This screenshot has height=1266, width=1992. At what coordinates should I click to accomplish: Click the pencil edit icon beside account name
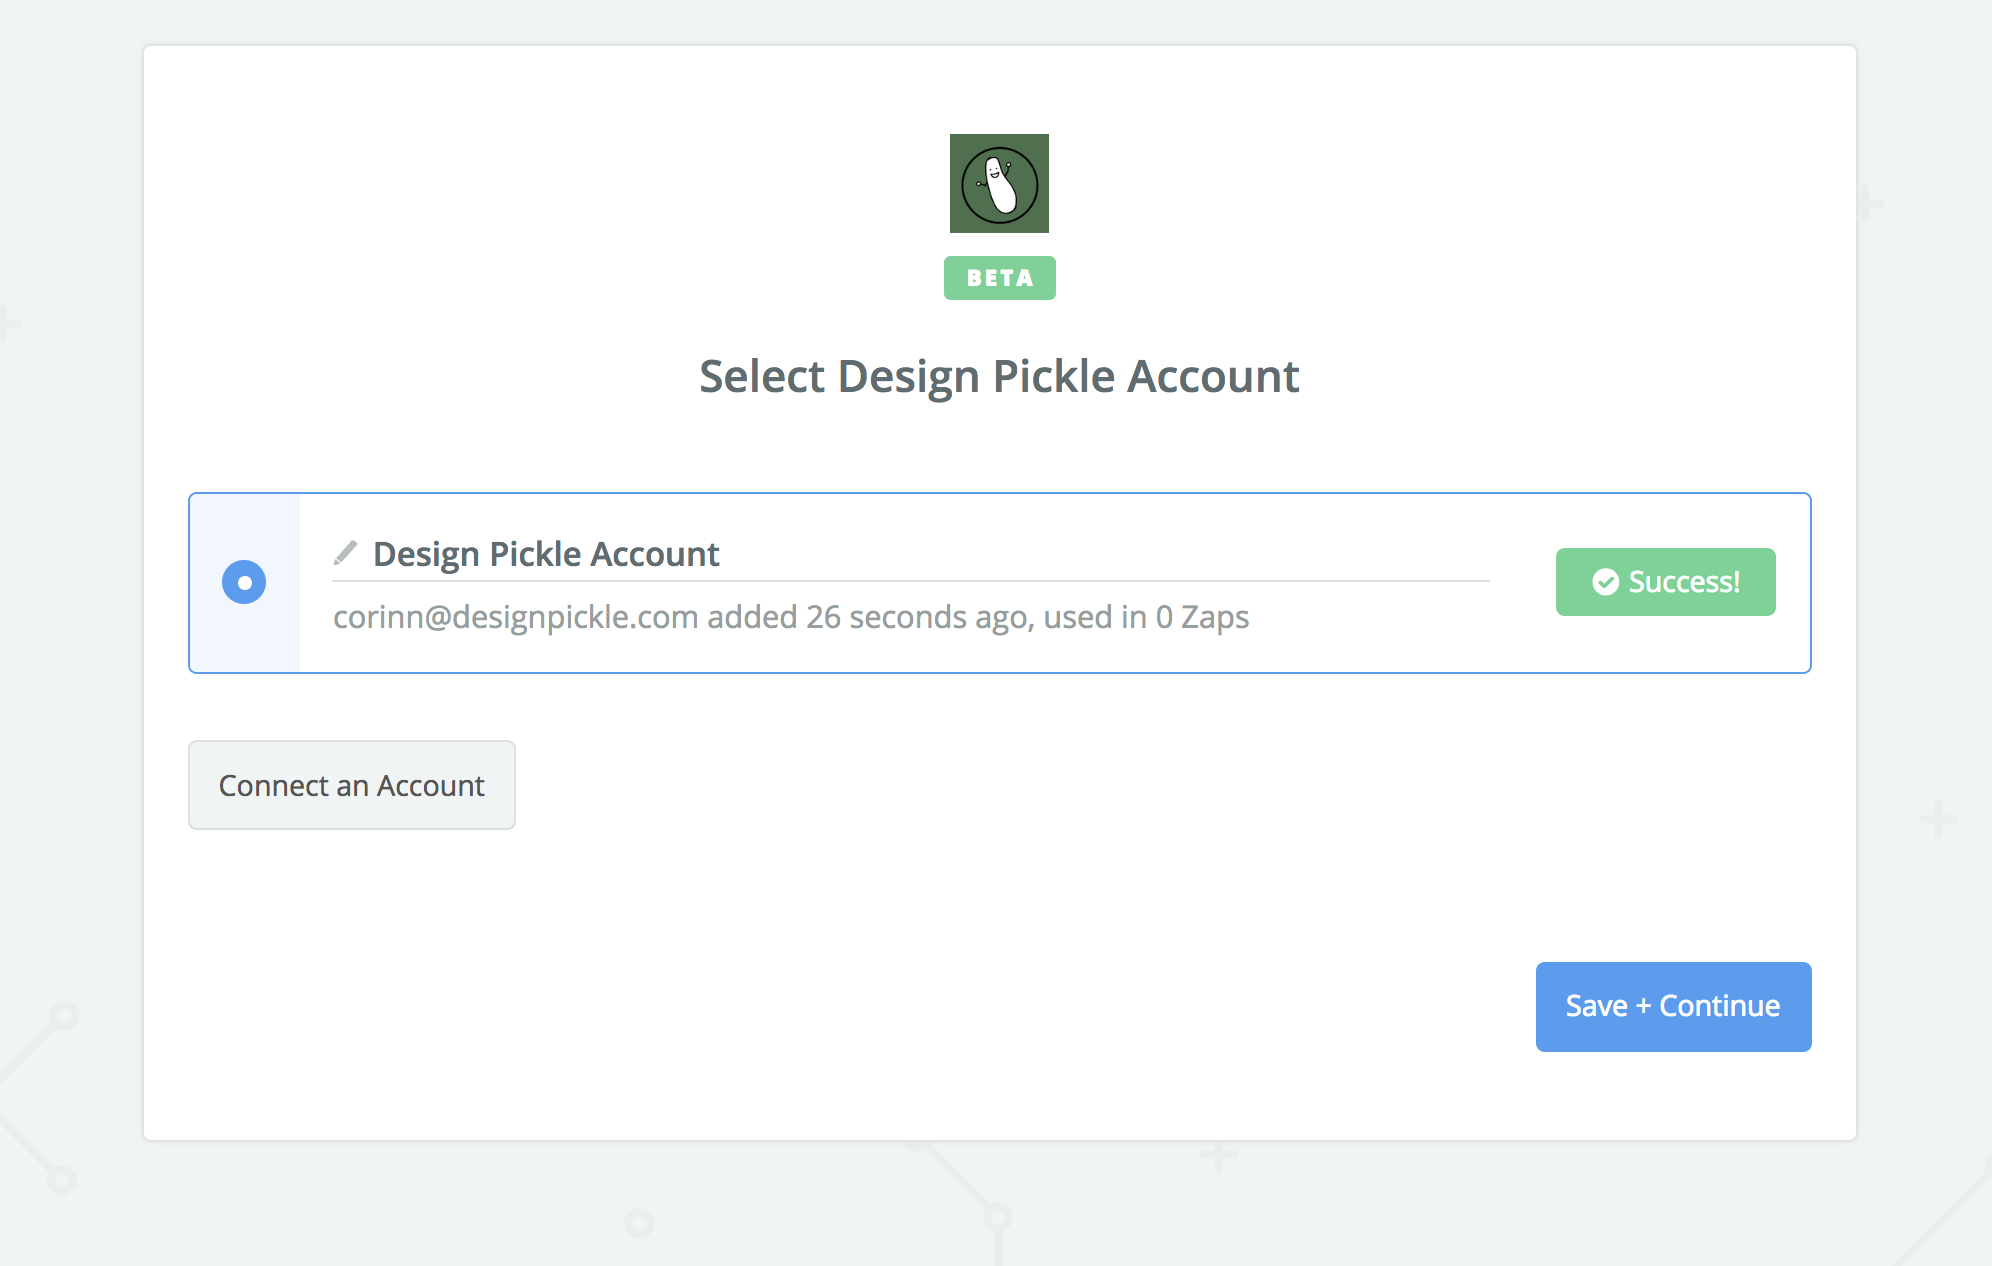345,553
